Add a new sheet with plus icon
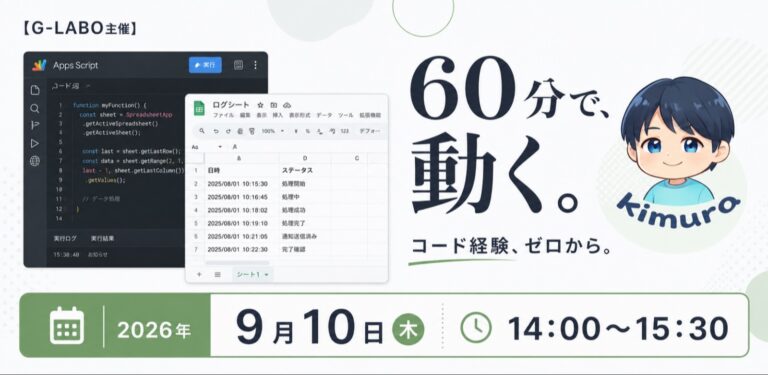This screenshot has height=375, width=768. click(199, 275)
